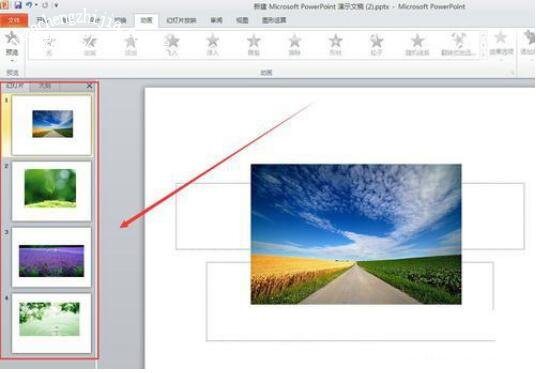The height and width of the screenshot is (373, 536).
Task: Expand the dropdown arrow under 预览 preview button
Action: click(x=12, y=61)
